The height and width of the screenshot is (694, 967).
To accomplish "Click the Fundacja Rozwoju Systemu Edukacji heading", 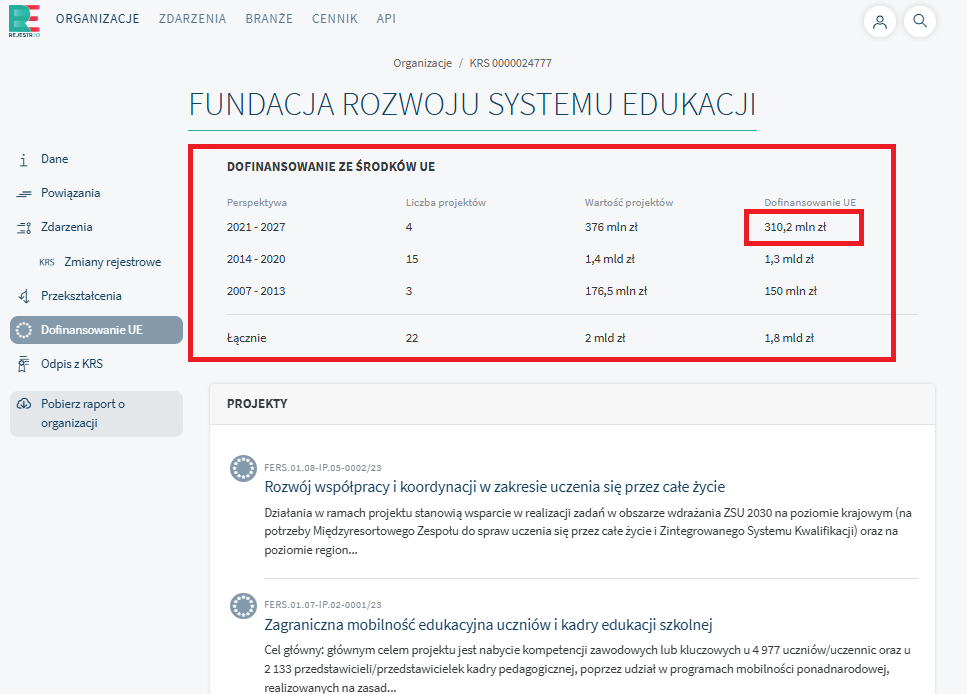I will pos(472,104).
